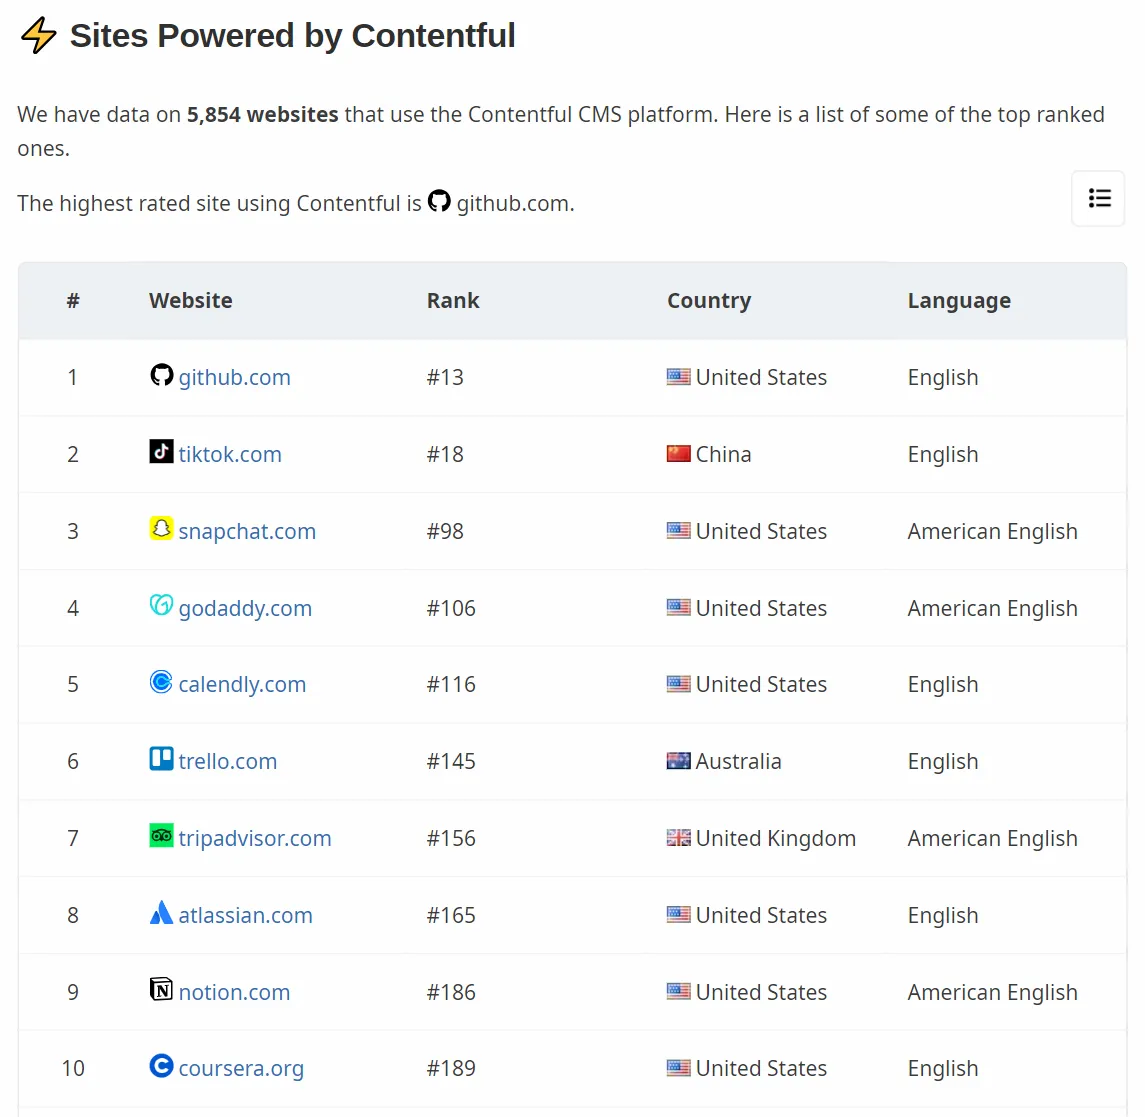Viewport: 1145px width, 1117px height.
Task: Click the Tripadvisor owl favicon
Action: click(161, 835)
